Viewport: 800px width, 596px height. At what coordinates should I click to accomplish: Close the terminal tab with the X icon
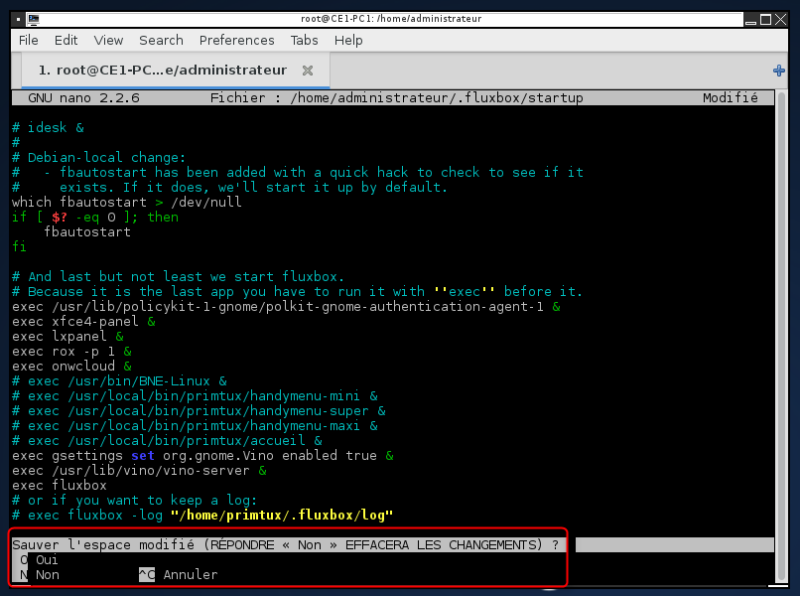click(x=307, y=70)
